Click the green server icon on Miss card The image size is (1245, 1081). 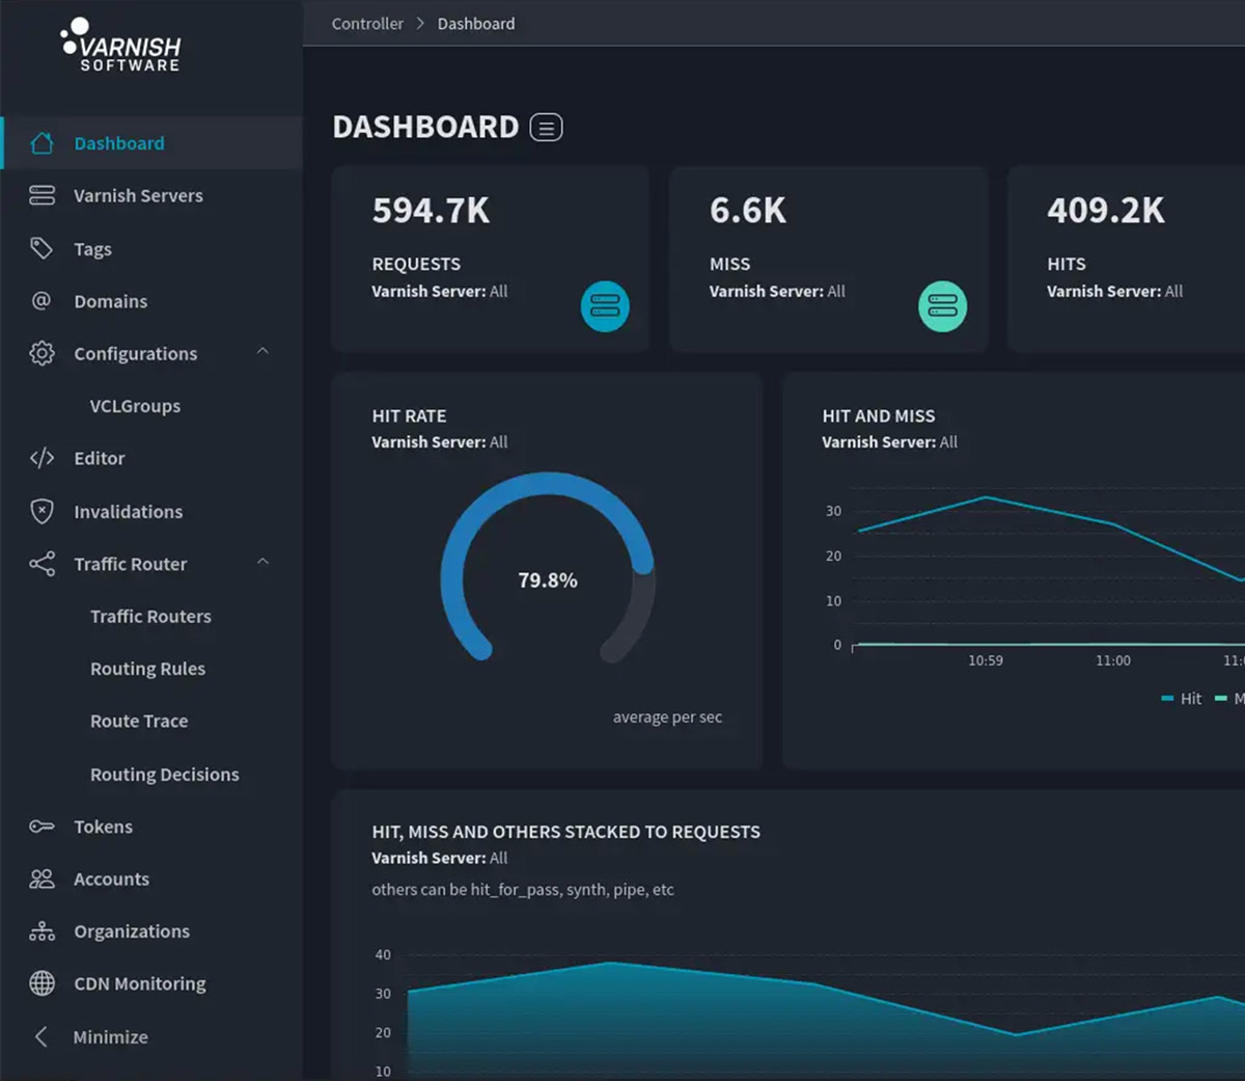click(x=942, y=306)
